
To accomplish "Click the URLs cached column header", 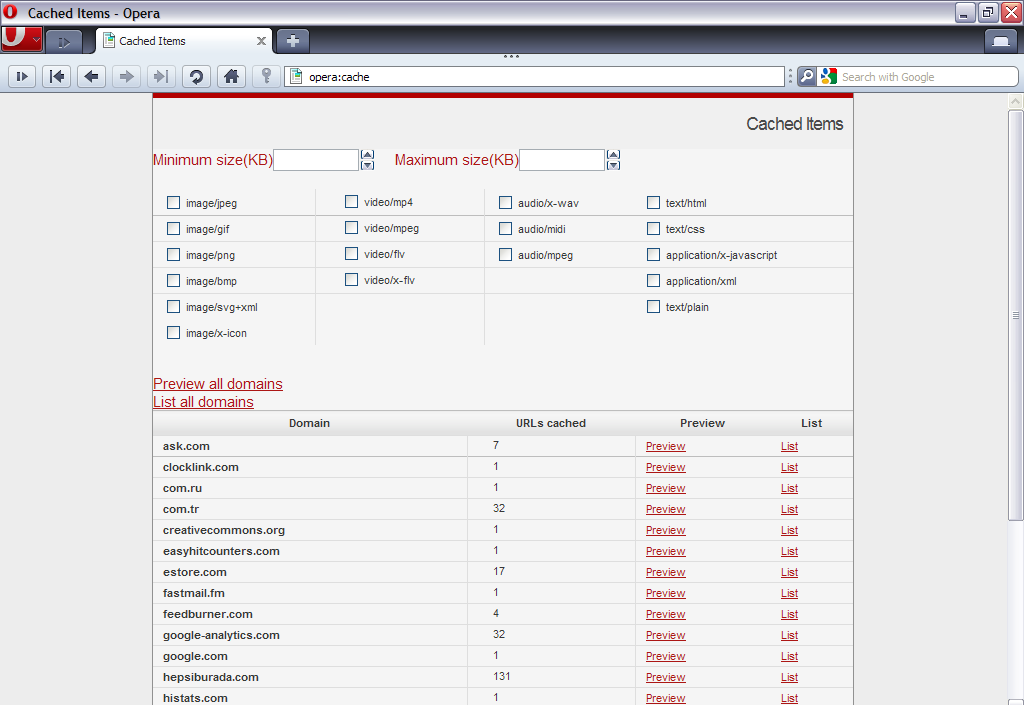I will (x=551, y=423).
